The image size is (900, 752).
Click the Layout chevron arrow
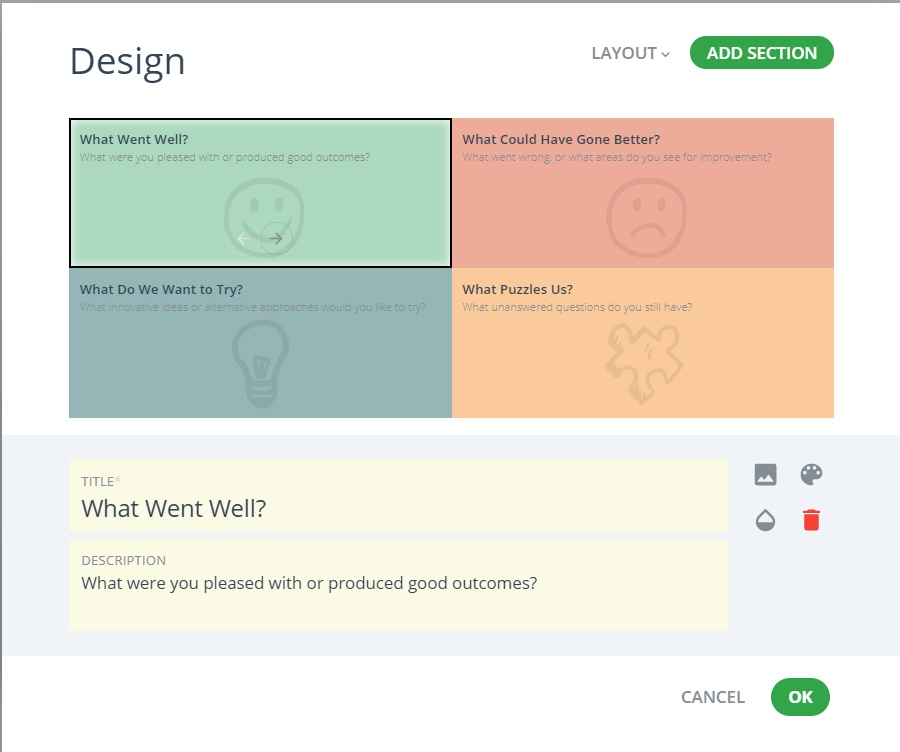click(x=665, y=55)
